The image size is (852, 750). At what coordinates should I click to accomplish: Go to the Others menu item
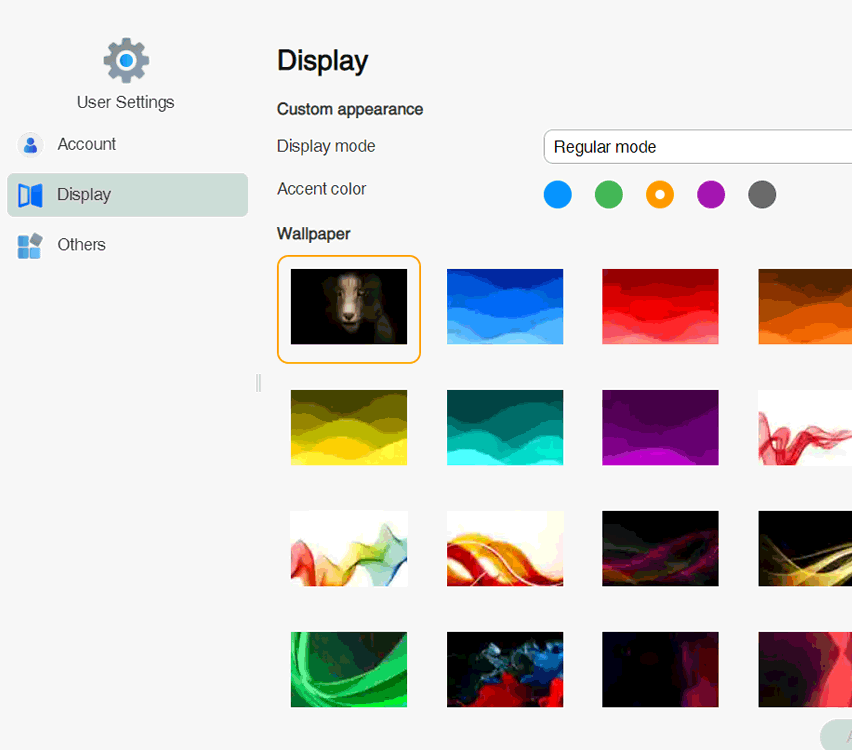(x=81, y=245)
